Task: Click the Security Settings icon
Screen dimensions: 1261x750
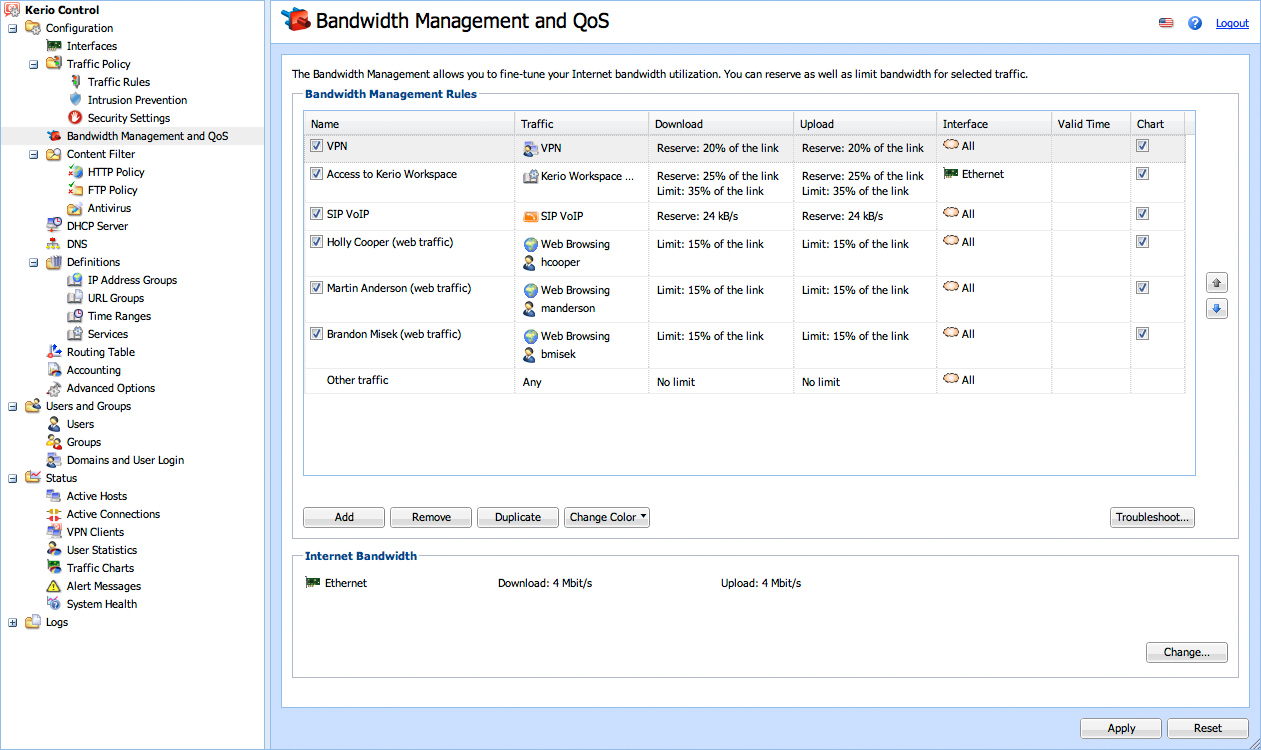Action: point(76,118)
